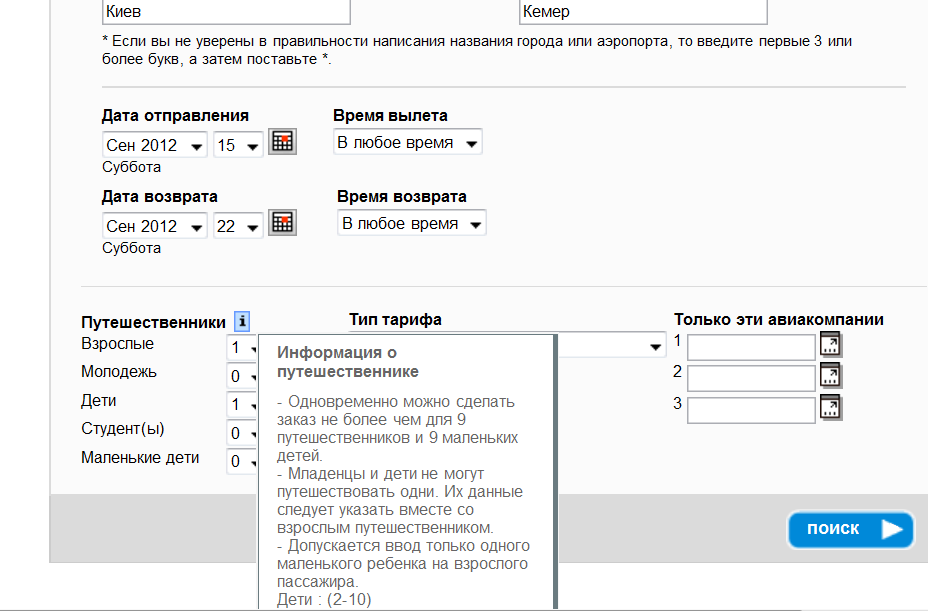Expand the return month dropdown
Screen dimensions: 928x611
[x=155, y=226]
